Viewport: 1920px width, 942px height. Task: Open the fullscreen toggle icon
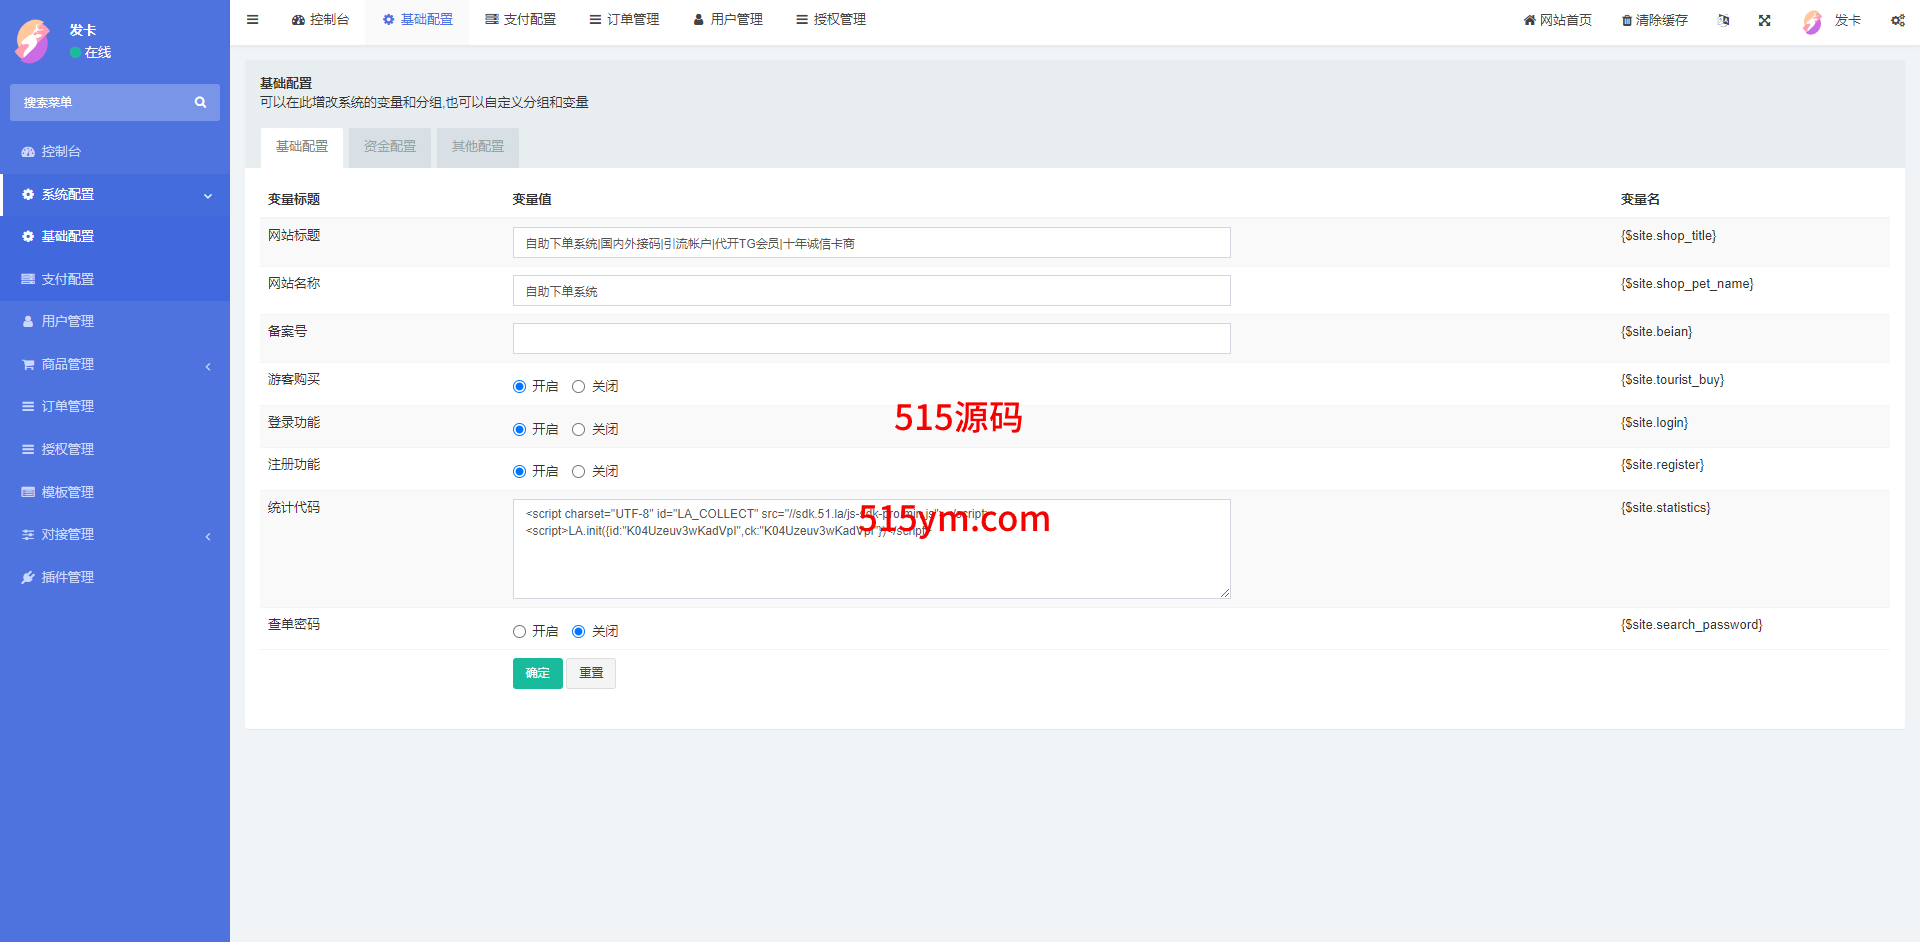(x=1764, y=20)
